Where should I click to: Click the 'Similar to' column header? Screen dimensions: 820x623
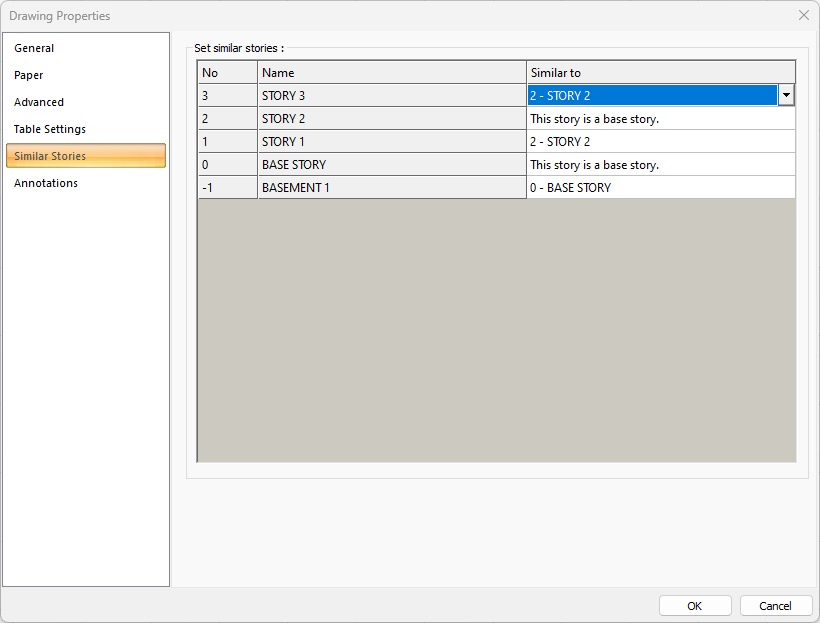pyautogui.click(x=660, y=73)
